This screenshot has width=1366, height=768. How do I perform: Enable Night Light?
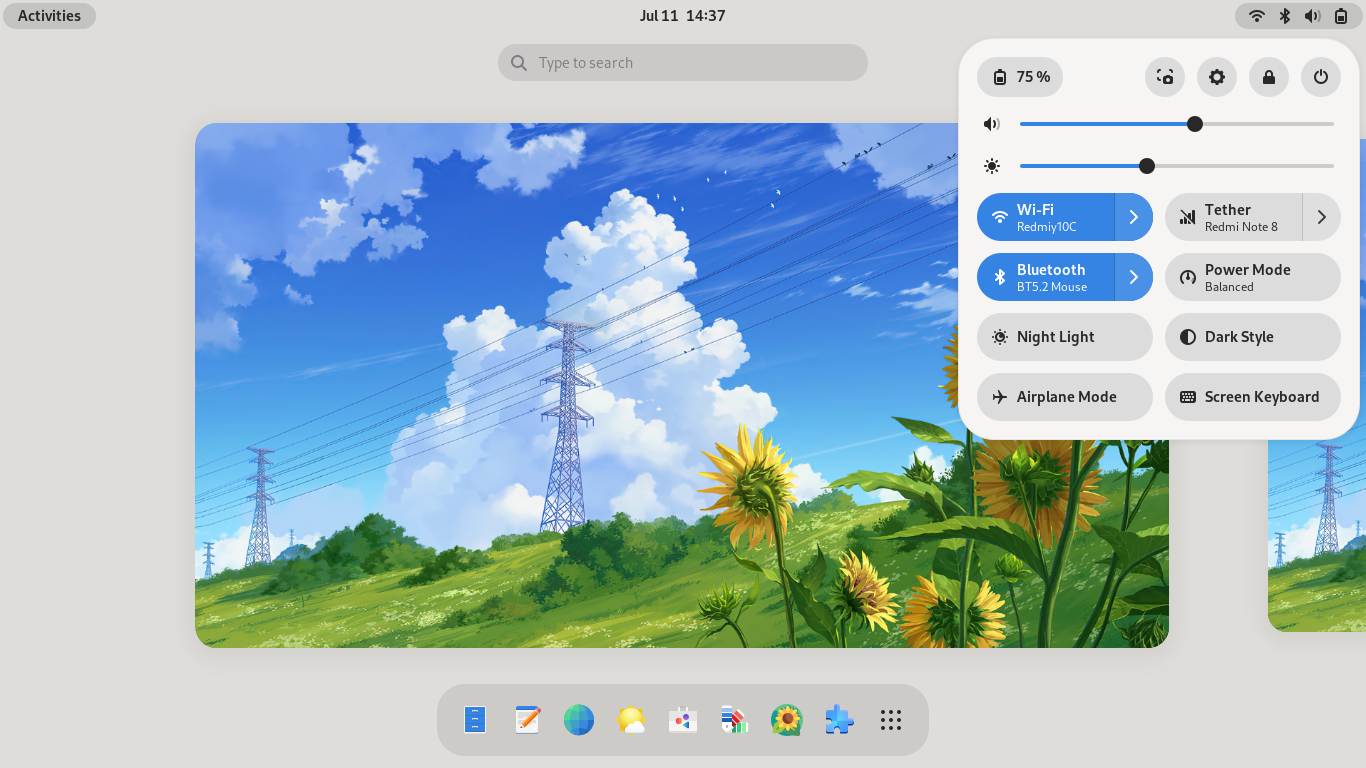click(1065, 337)
